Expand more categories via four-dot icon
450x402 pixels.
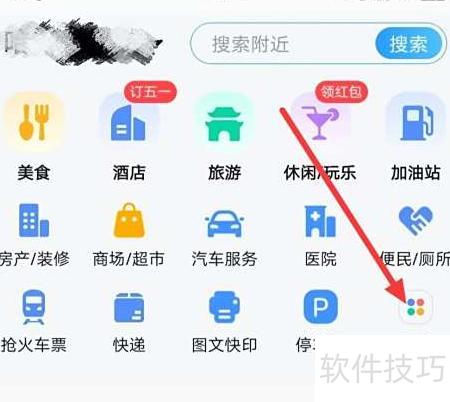click(x=416, y=307)
